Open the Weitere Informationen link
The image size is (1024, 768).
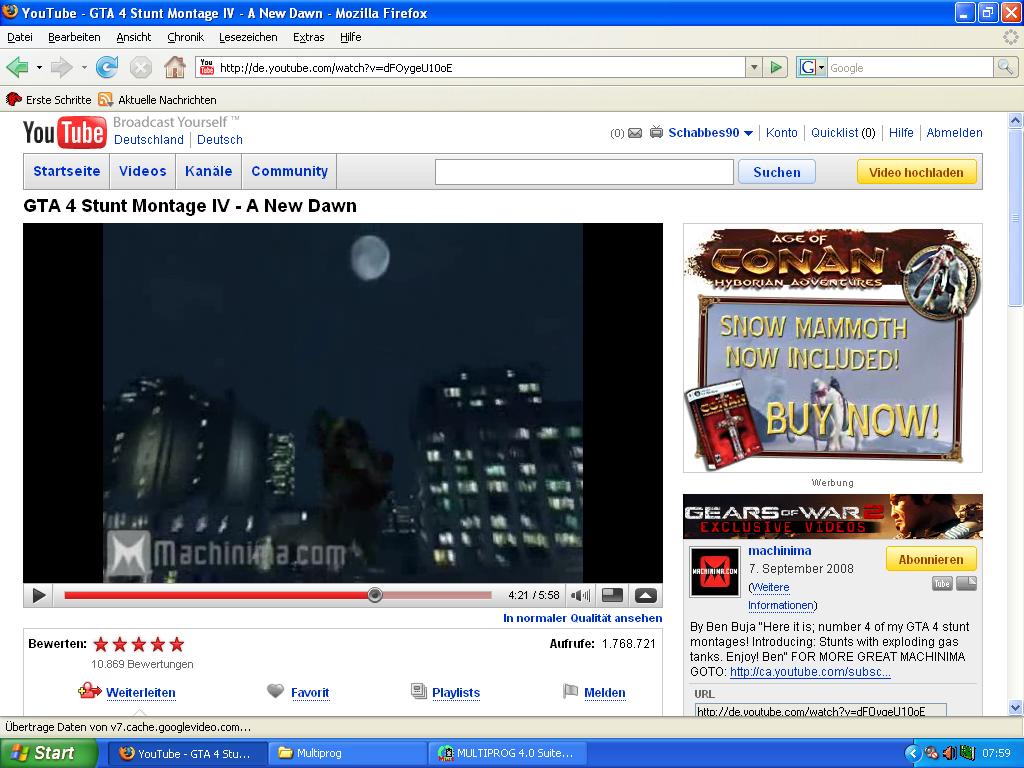click(x=782, y=596)
